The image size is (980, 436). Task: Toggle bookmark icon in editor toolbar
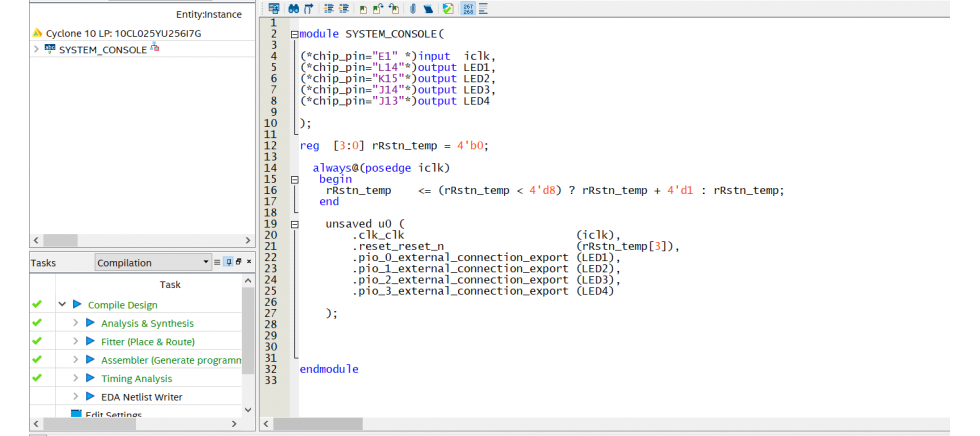point(362,8)
